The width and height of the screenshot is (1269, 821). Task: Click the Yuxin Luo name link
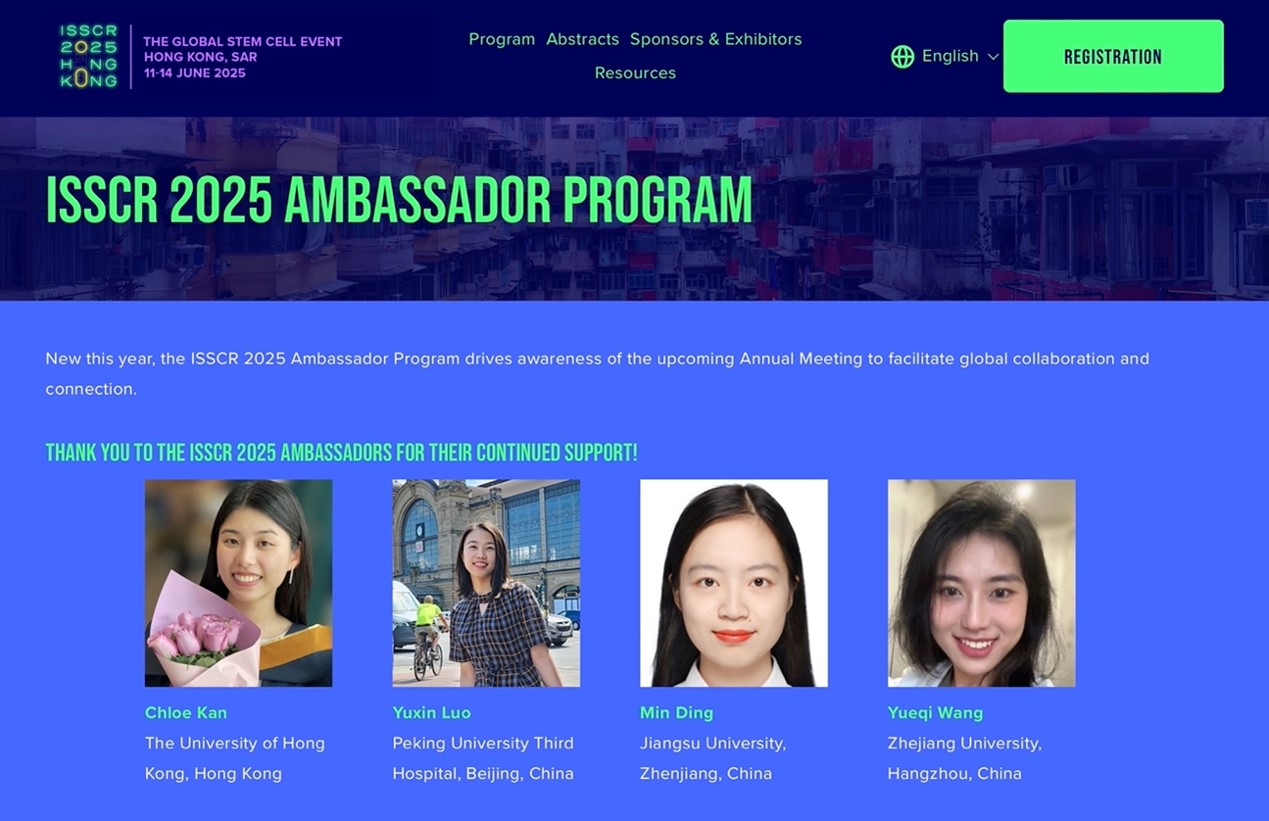click(431, 713)
